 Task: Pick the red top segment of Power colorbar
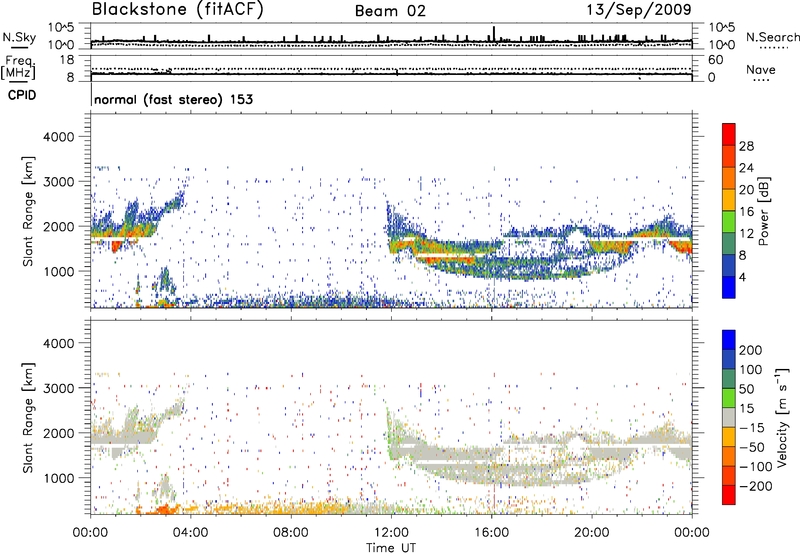729,135
